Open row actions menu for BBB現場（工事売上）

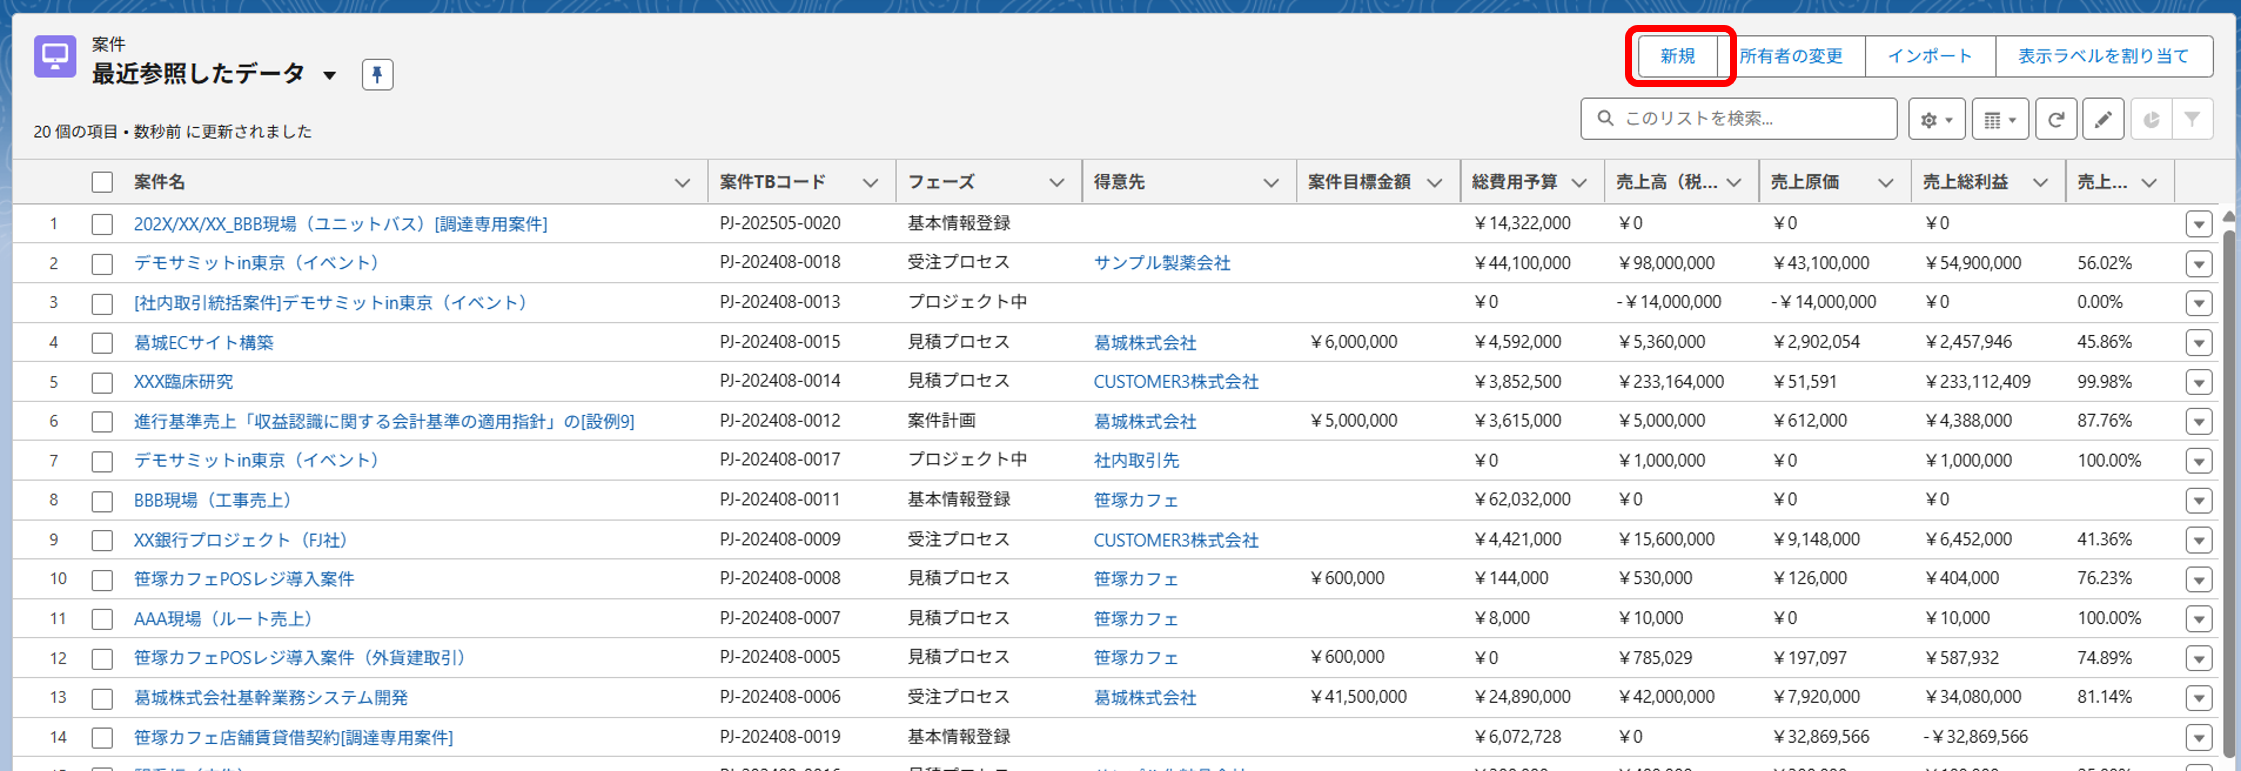tap(2198, 501)
